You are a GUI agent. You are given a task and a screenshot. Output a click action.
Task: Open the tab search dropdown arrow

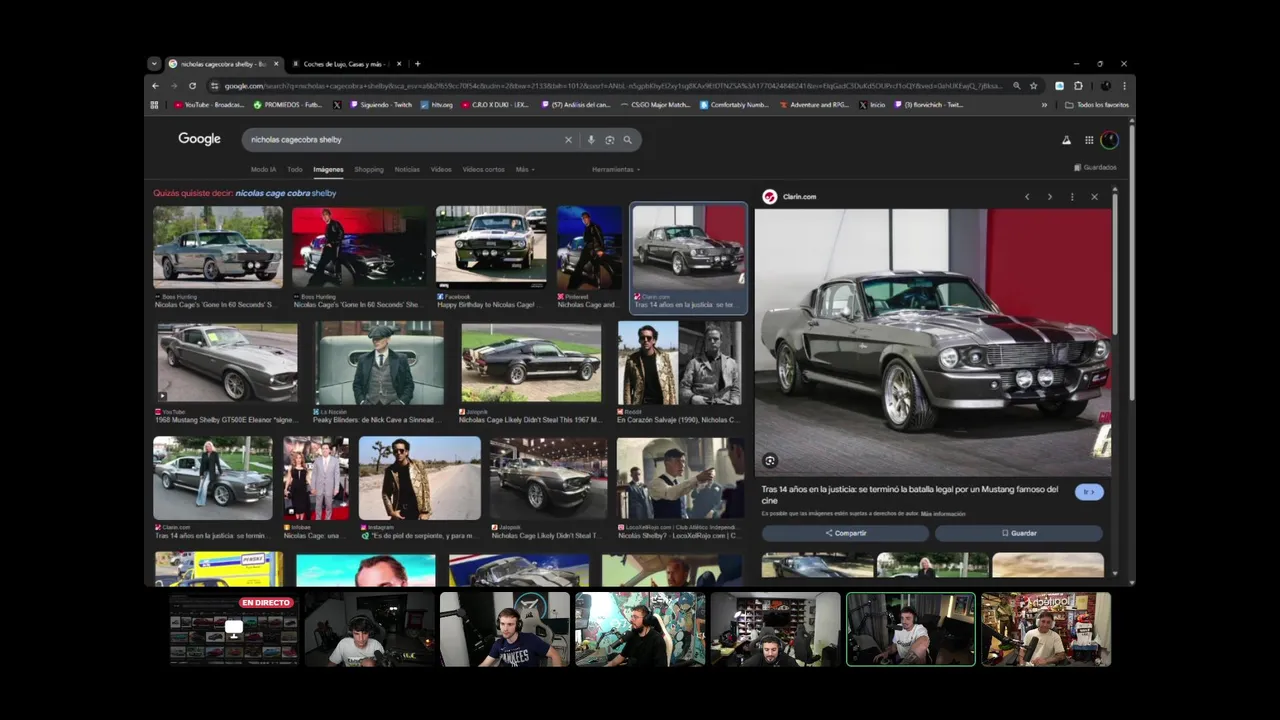(154, 64)
